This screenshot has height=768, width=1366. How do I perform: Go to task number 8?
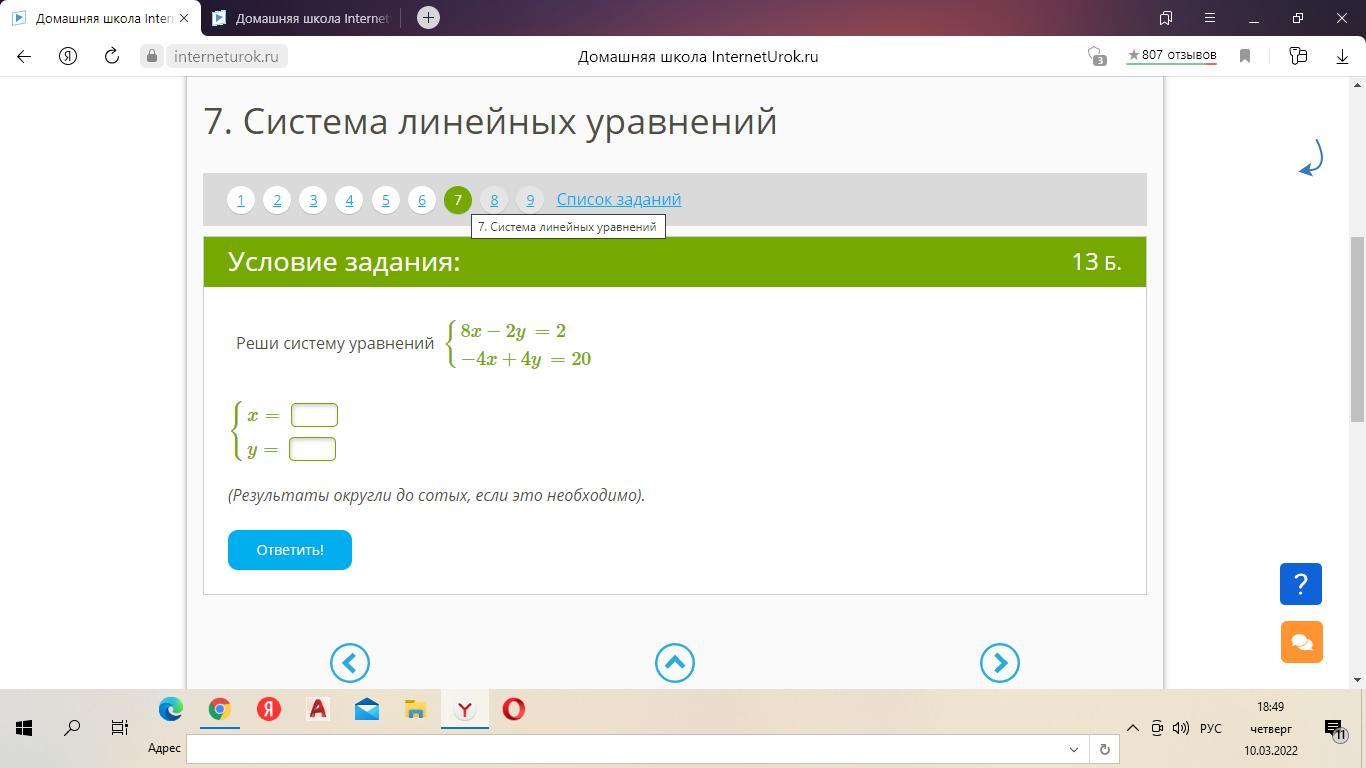494,200
